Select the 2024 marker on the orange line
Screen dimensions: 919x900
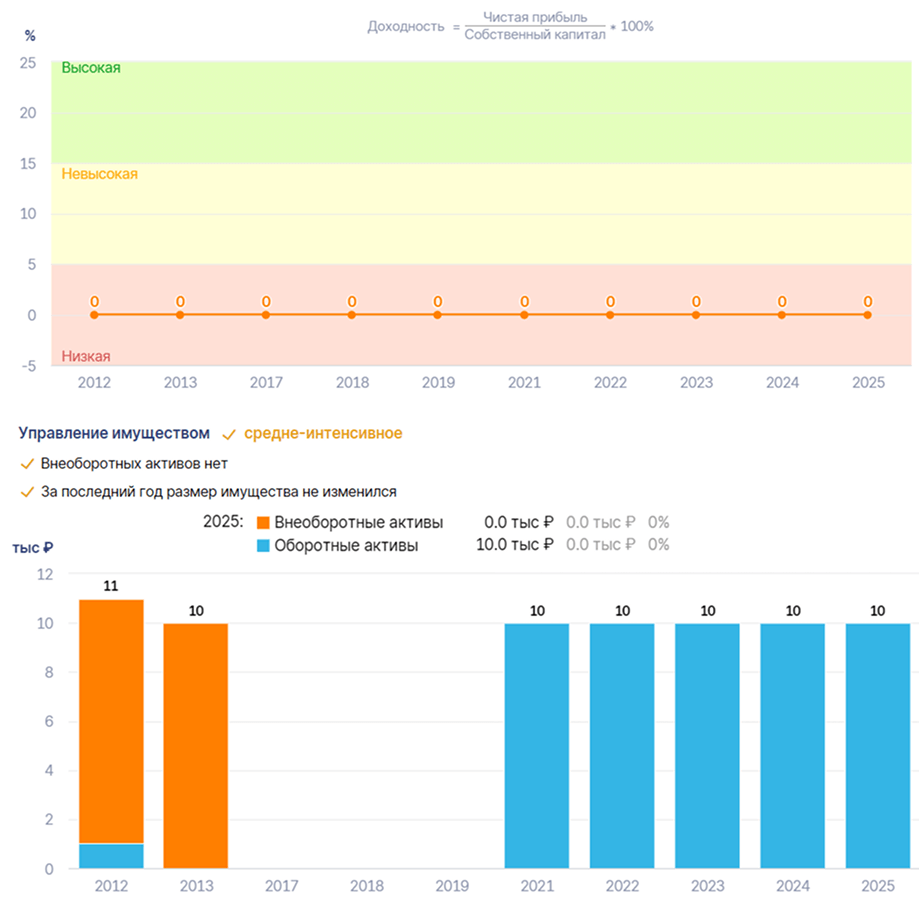[782, 315]
